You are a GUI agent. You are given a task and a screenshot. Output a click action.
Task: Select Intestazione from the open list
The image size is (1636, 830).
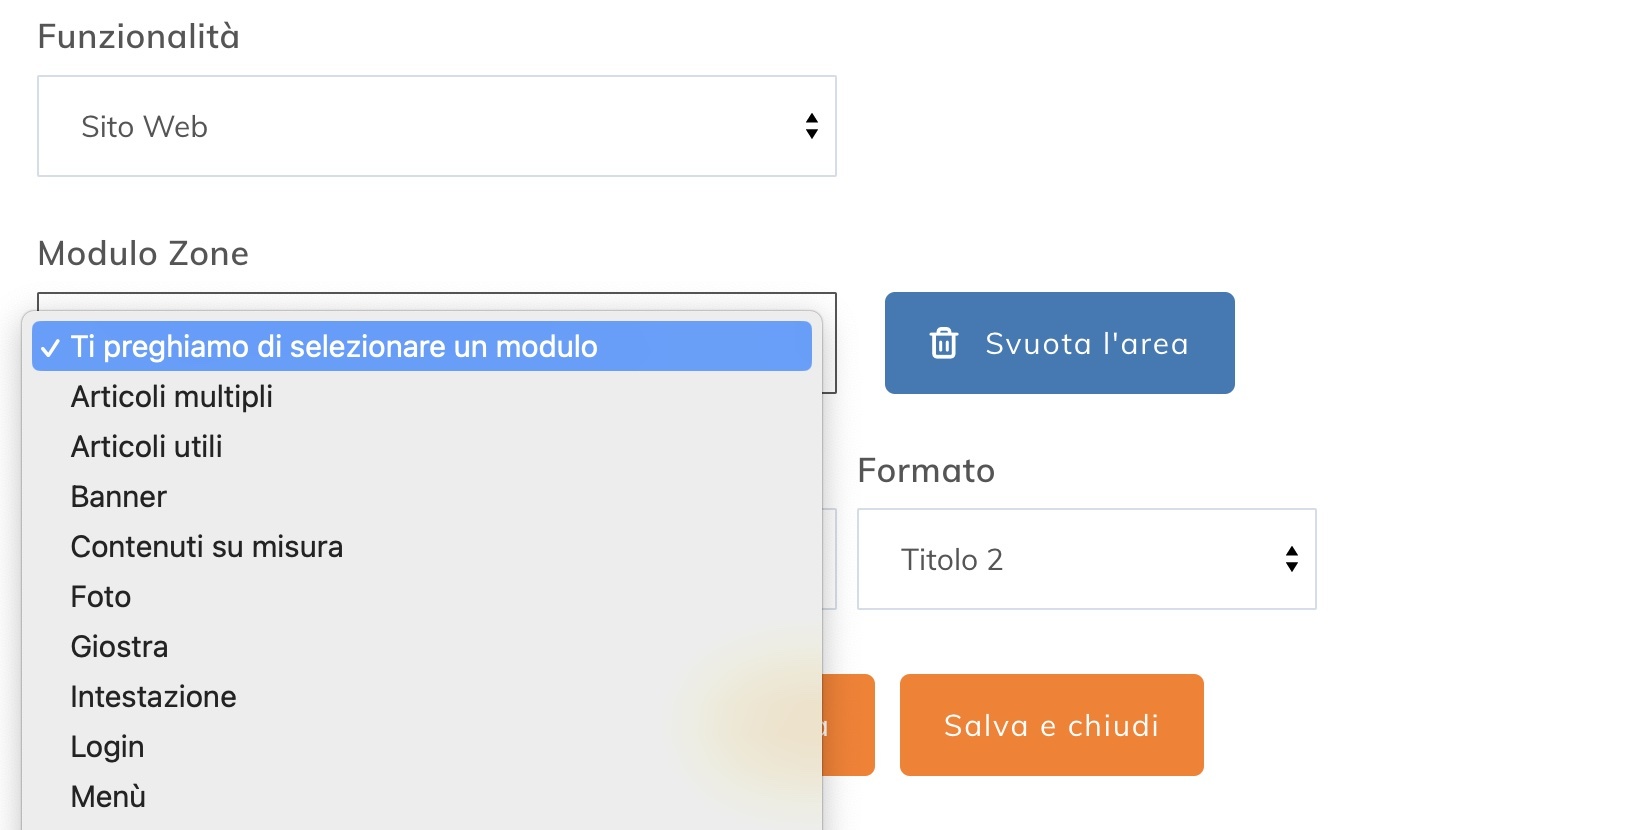tap(153, 697)
